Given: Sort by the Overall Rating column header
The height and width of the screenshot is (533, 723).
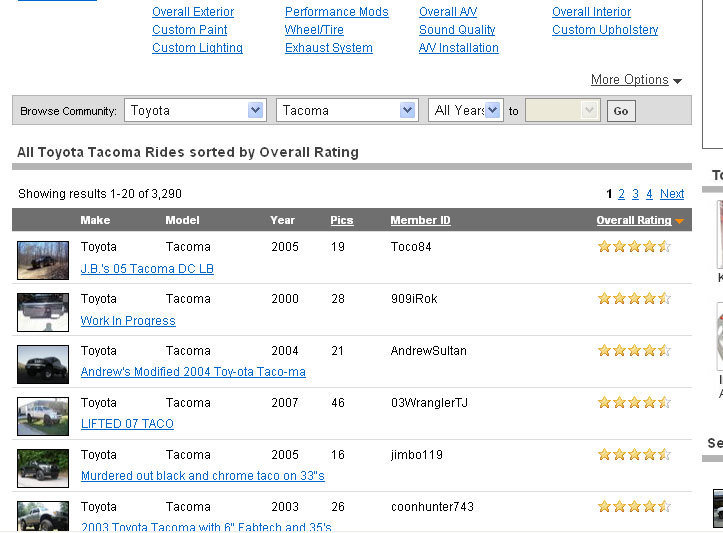Looking at the screenshot, I should click(x=634, y=220).
